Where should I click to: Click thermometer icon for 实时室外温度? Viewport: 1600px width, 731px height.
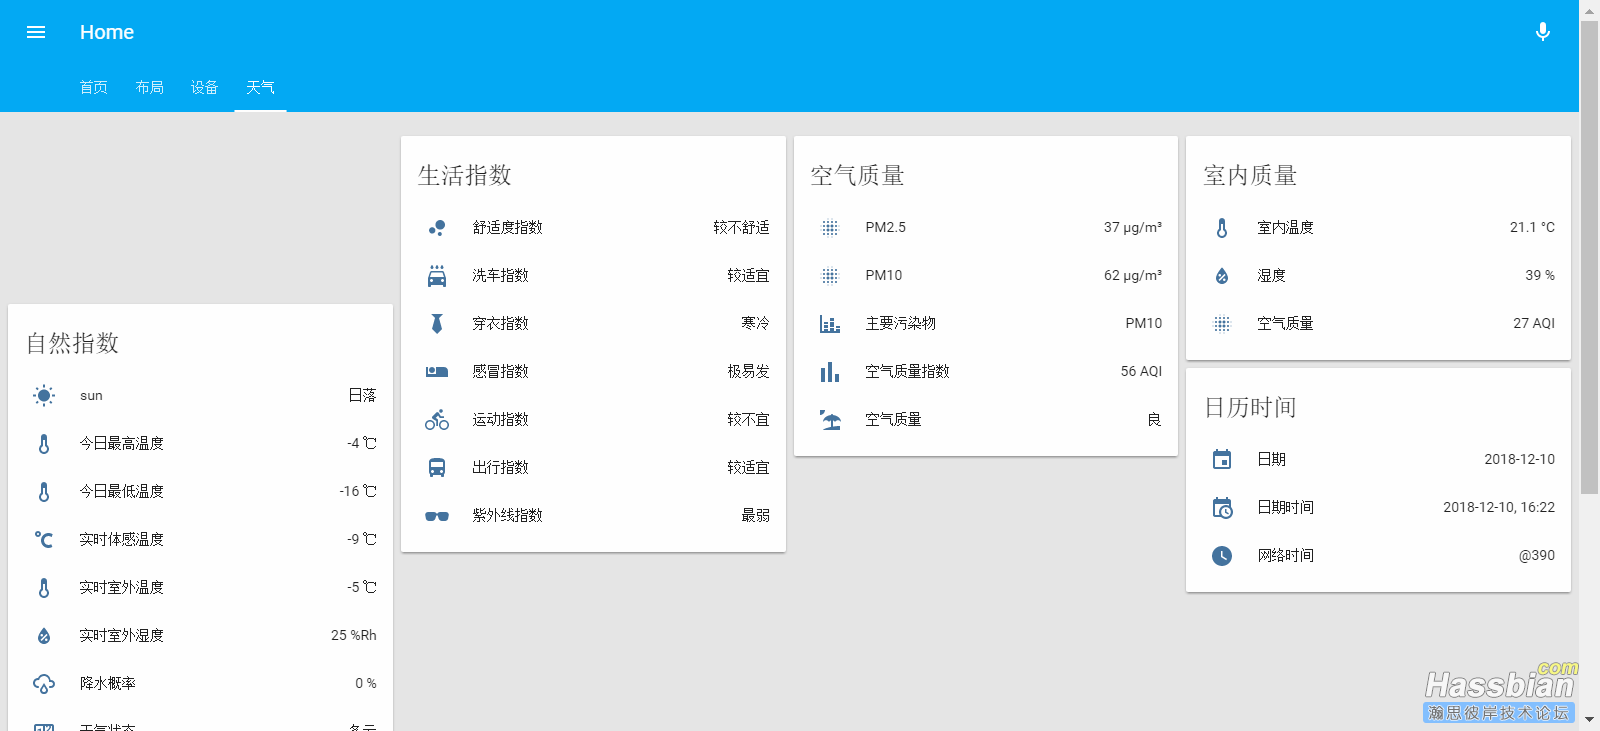coord(44,588)
